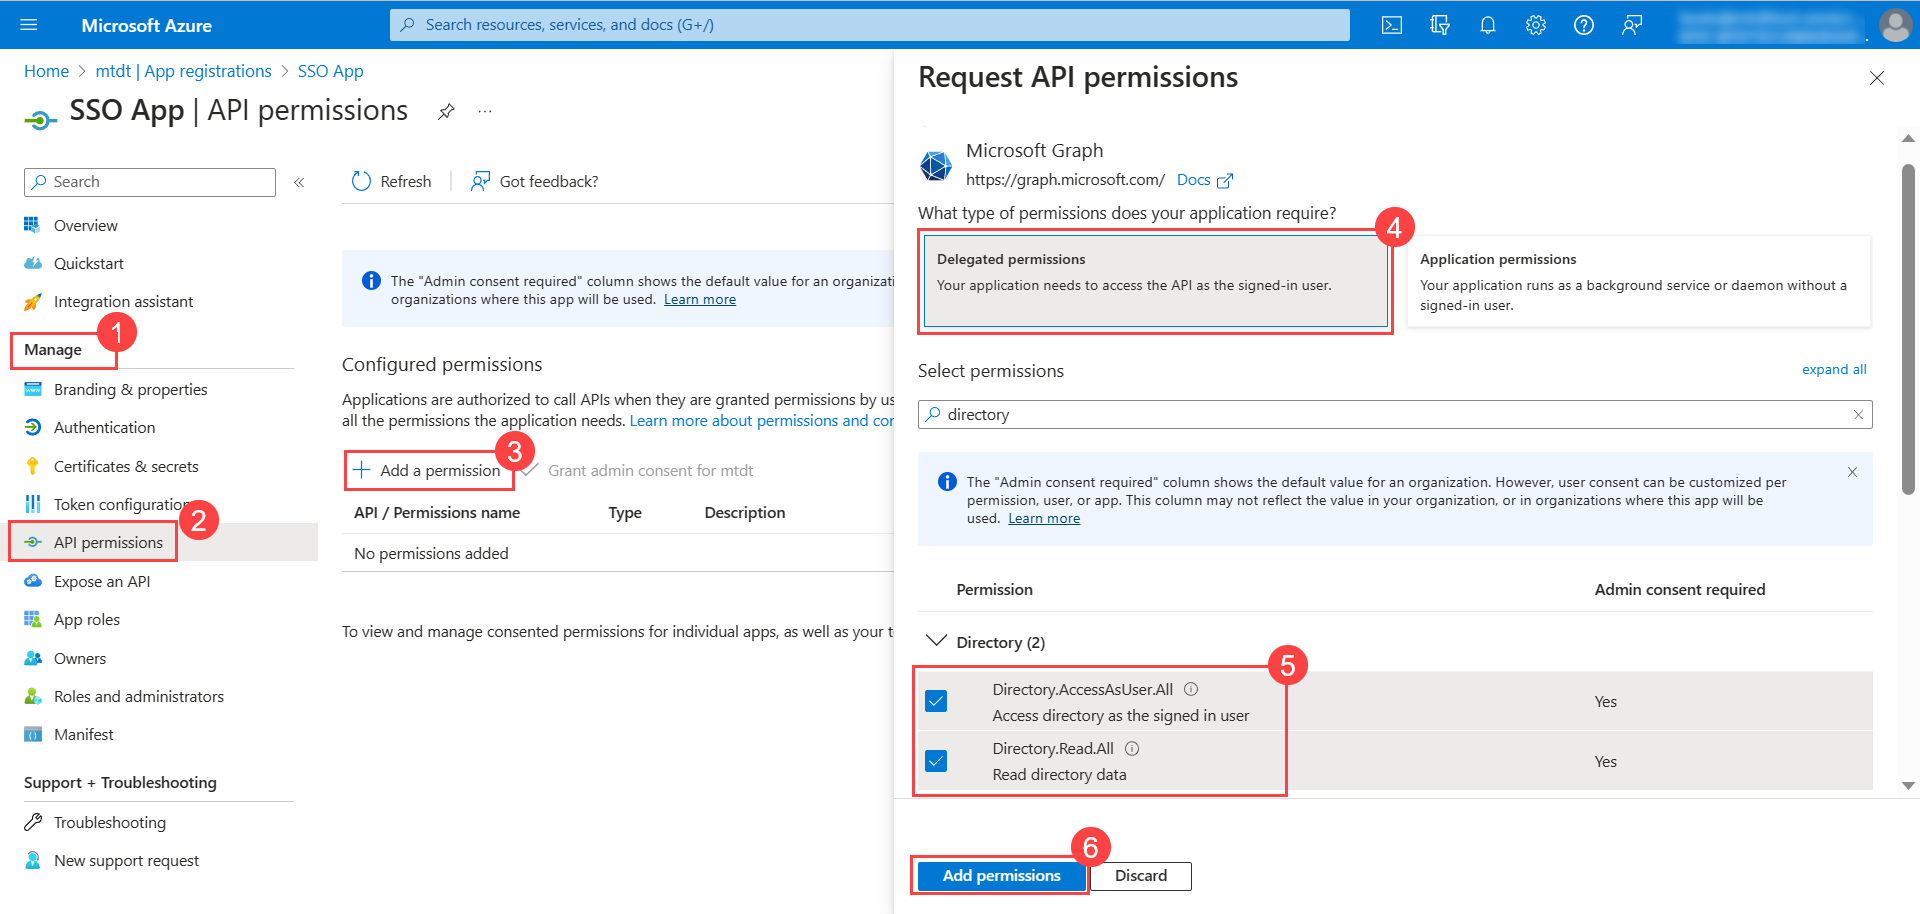Open the portal settings gear

pos(1535,25)
